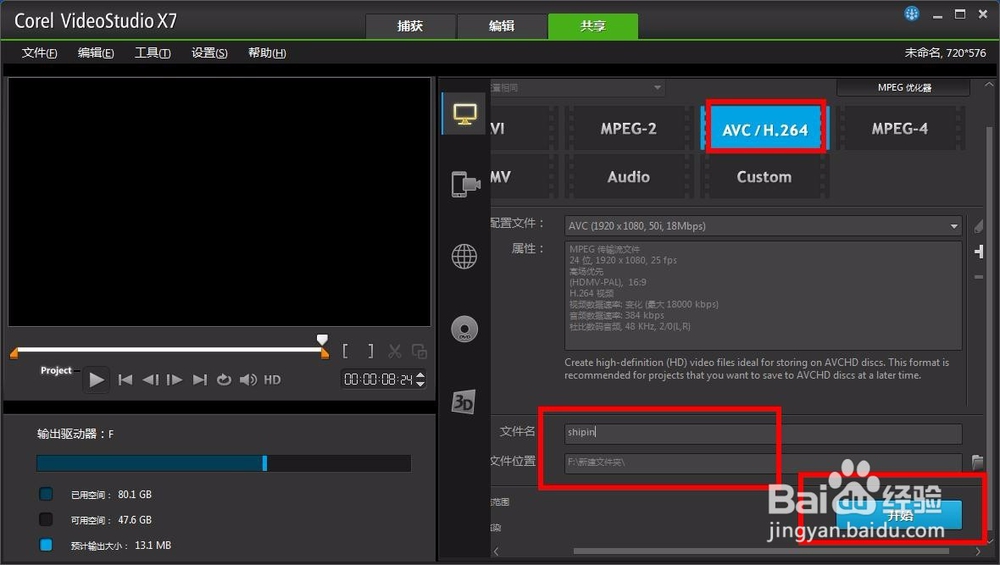
Task: Click the scissors split clip icon
Action: click(395, 351)
